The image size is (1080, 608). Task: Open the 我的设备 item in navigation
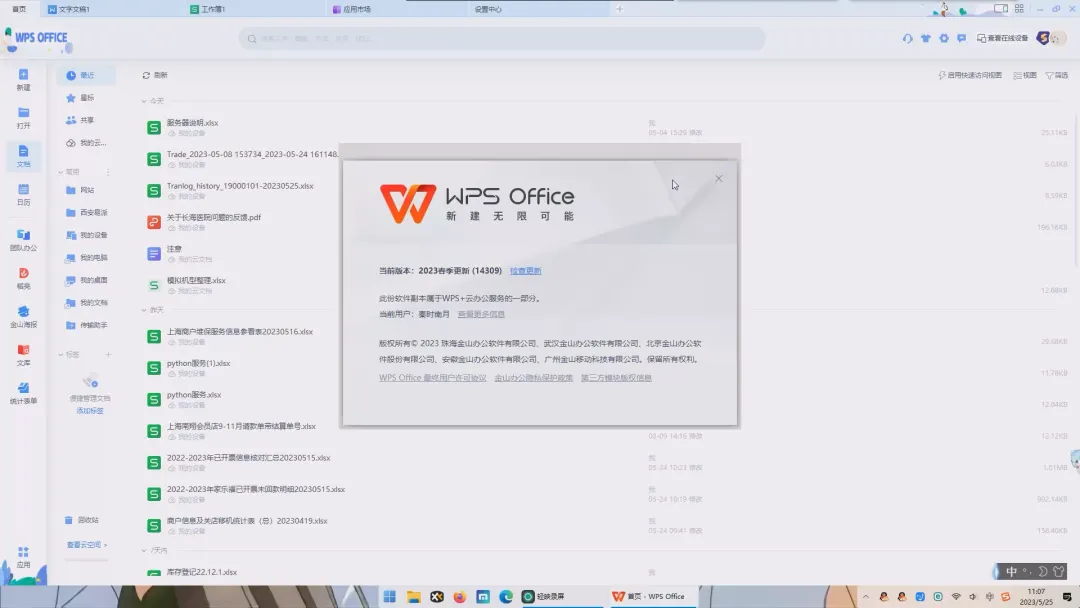point(86,235)
